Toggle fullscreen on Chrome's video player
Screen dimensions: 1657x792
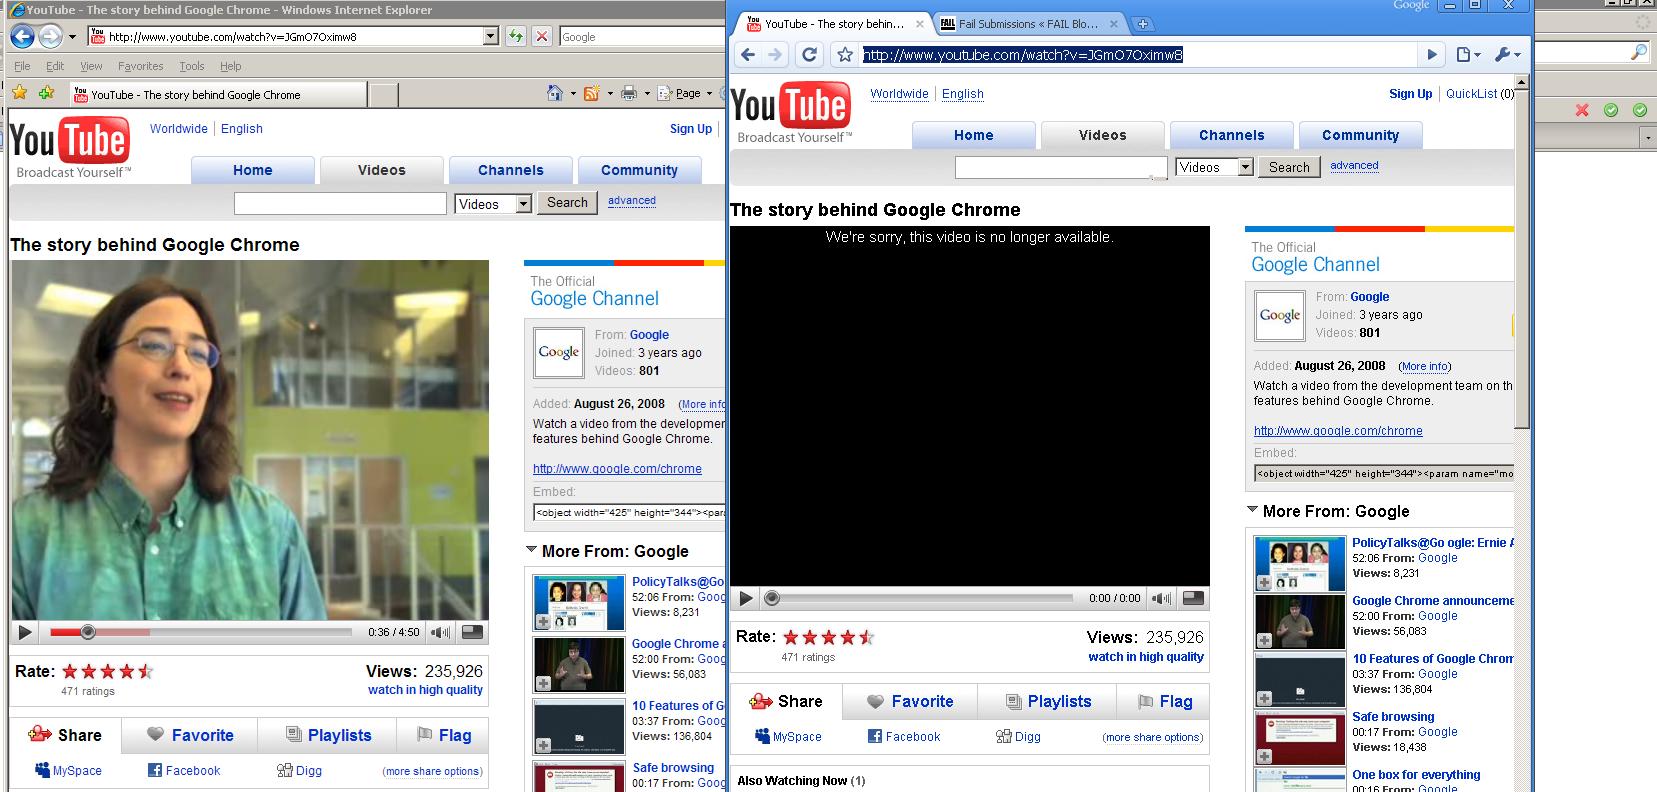tap(1193, 598)
